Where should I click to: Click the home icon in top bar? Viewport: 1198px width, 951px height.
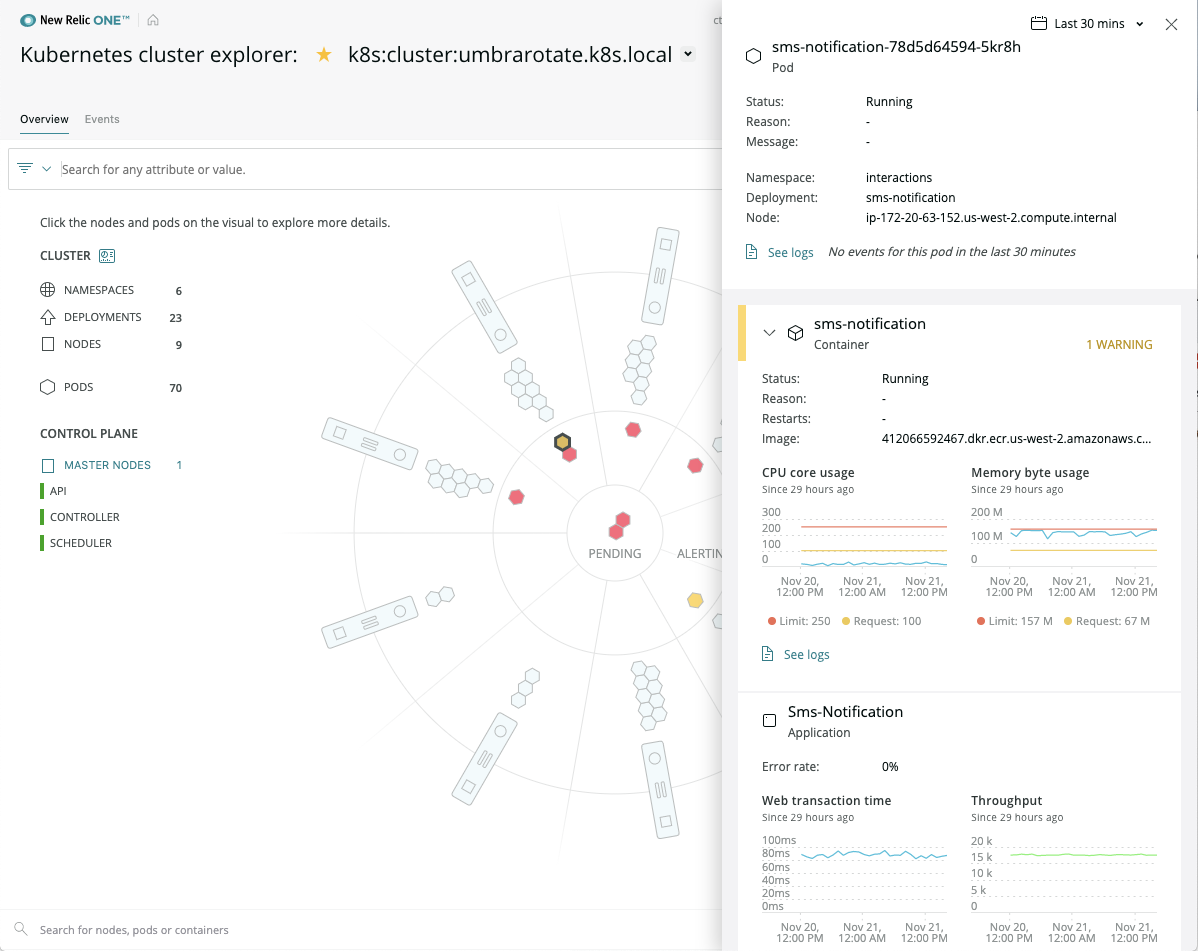coord(153,20)
